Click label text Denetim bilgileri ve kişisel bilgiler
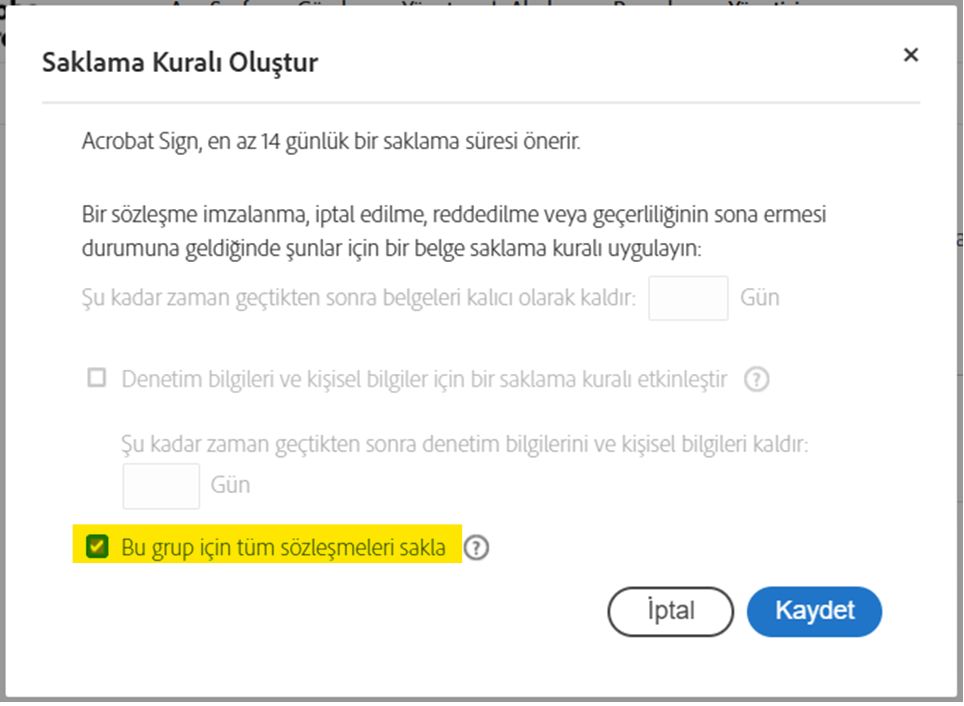This screenshot has height=706, width=964. [x=424, y=380]
